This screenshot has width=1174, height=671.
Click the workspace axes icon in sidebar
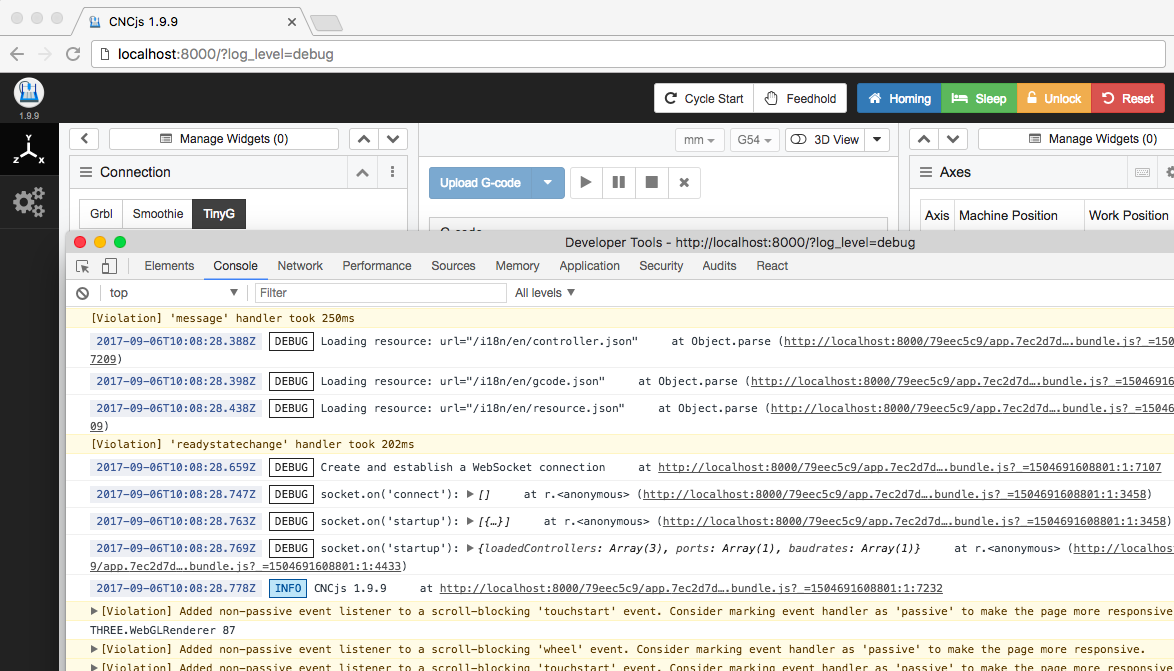pyautogui.click(x=28, y=151)
